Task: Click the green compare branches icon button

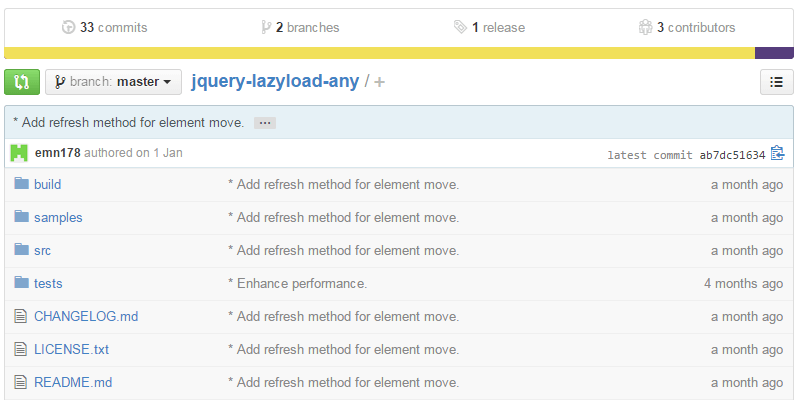Action: tap(22, 82)
